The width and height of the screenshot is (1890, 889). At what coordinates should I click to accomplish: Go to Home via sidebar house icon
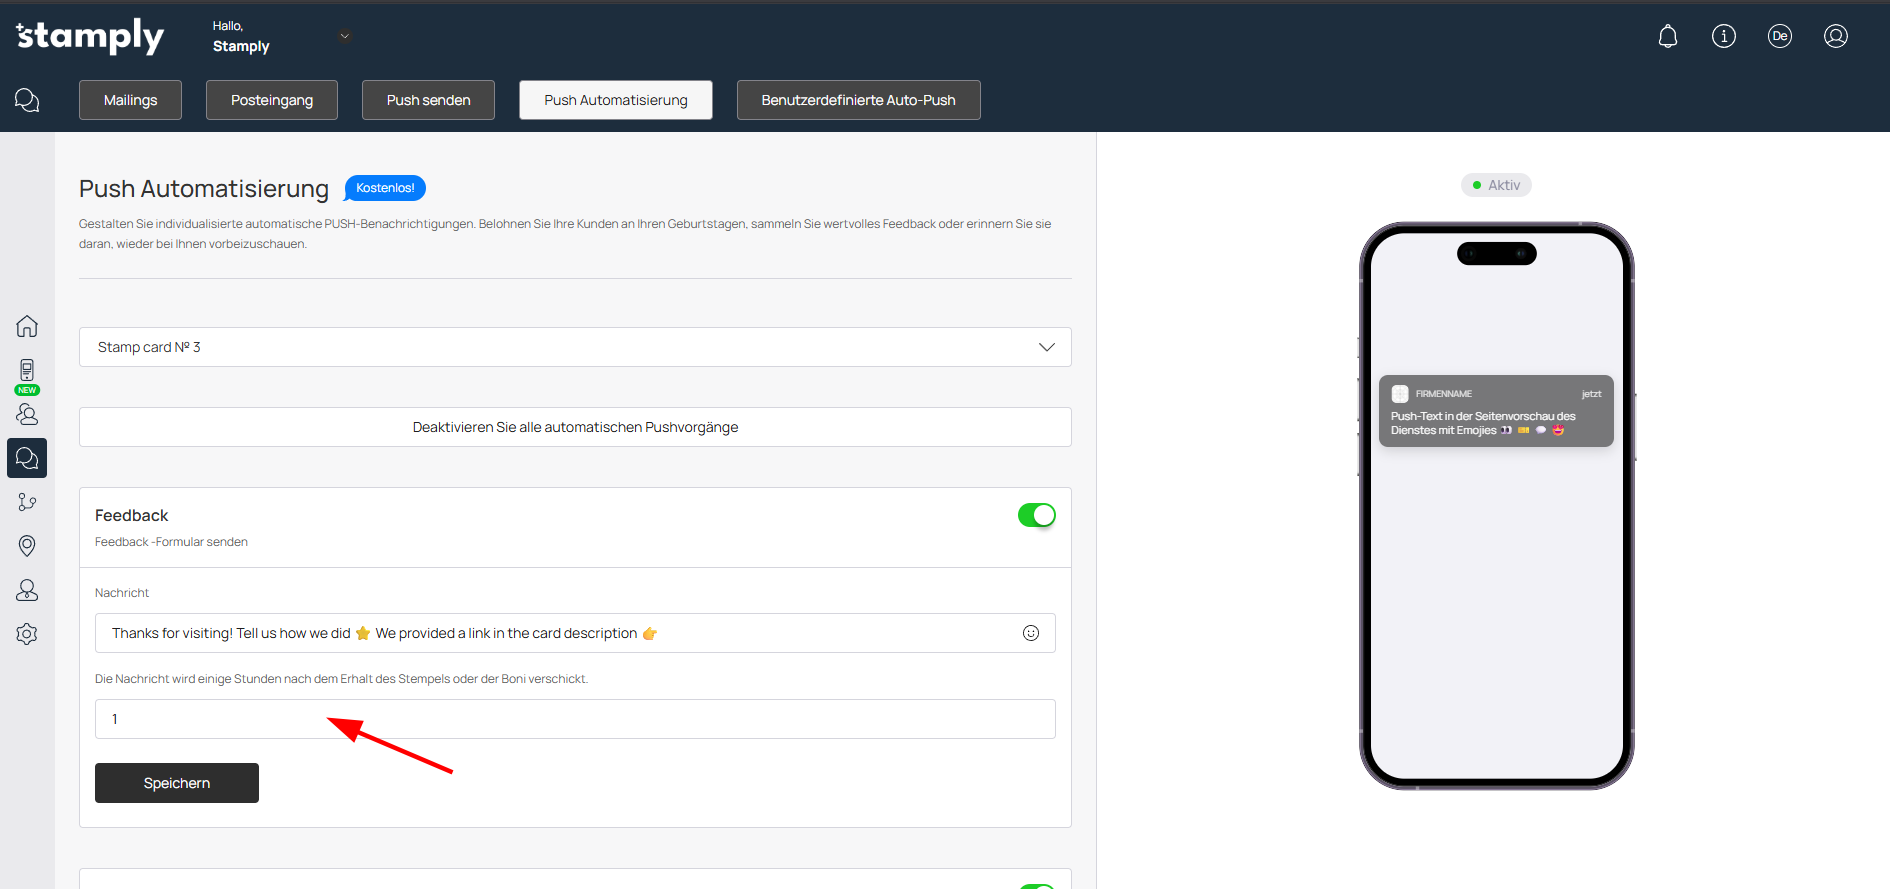27,326
